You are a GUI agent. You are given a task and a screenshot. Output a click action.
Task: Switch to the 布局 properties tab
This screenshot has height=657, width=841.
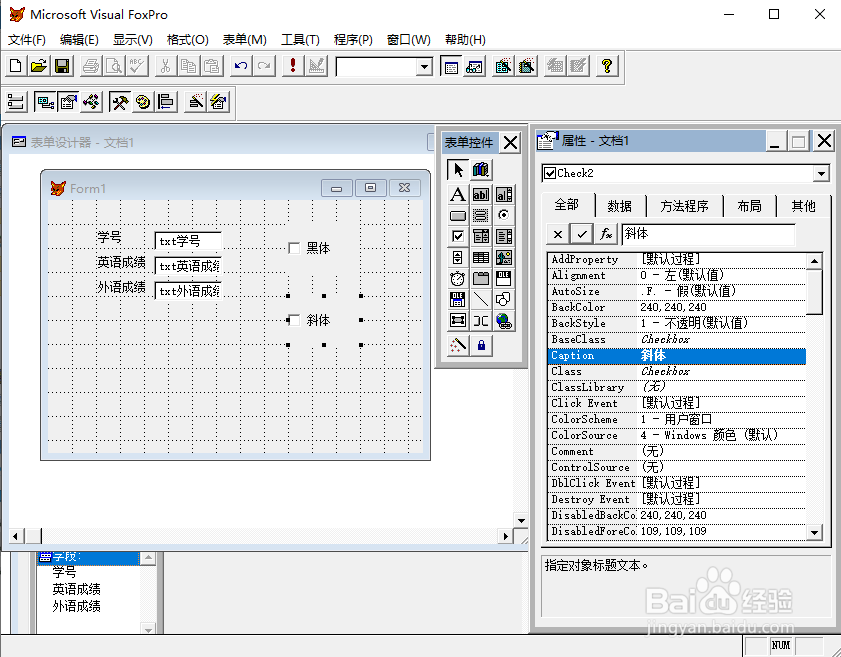pyautogui.click(x=749, y=206)
